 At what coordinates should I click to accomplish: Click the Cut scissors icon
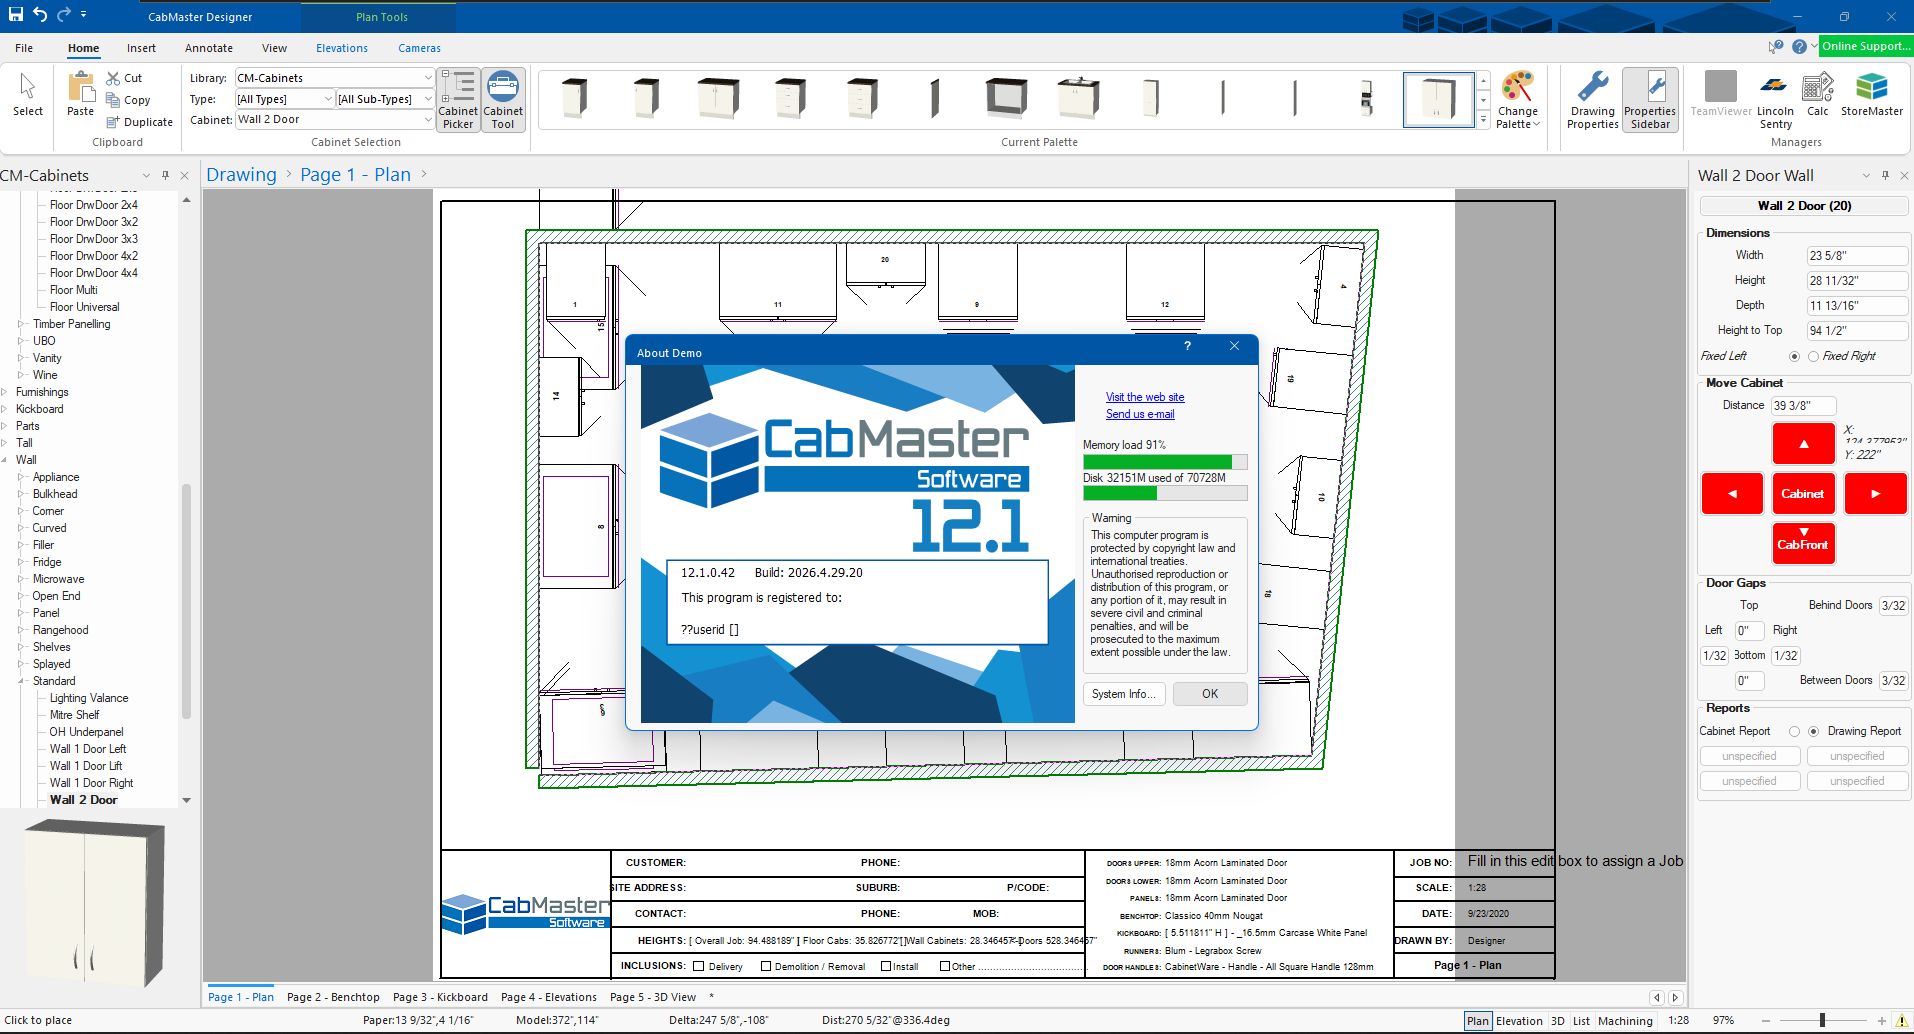[113, 78]
